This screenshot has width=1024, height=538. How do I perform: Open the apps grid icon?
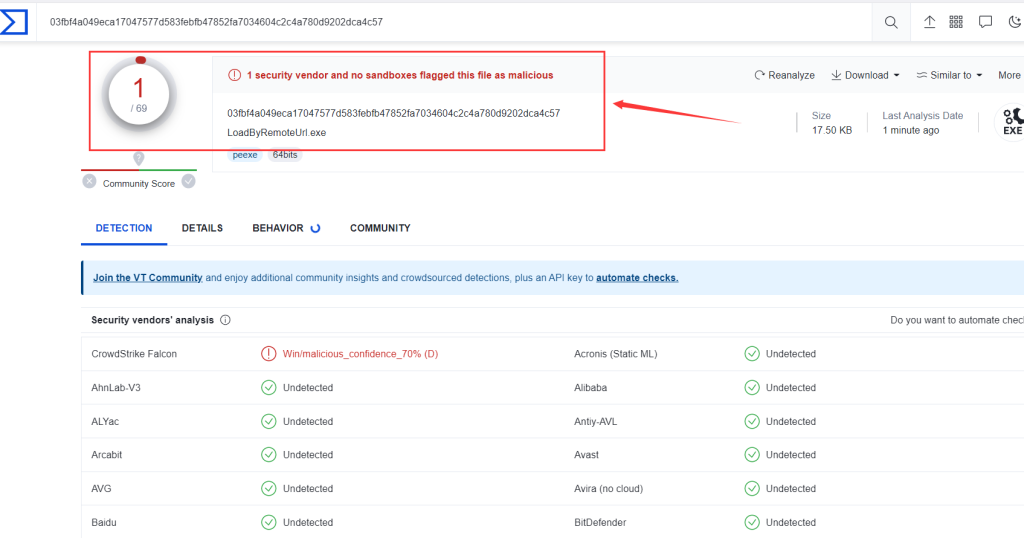pyautogui.click(x=956, y=22)
